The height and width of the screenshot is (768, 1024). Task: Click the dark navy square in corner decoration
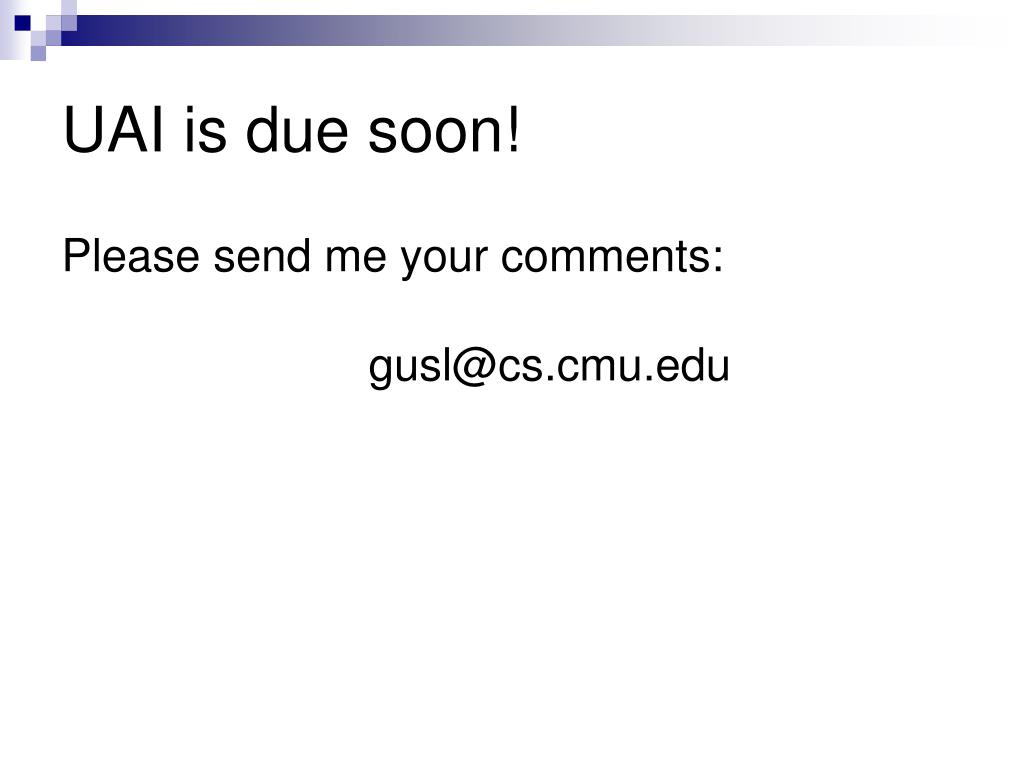[23, 24]
